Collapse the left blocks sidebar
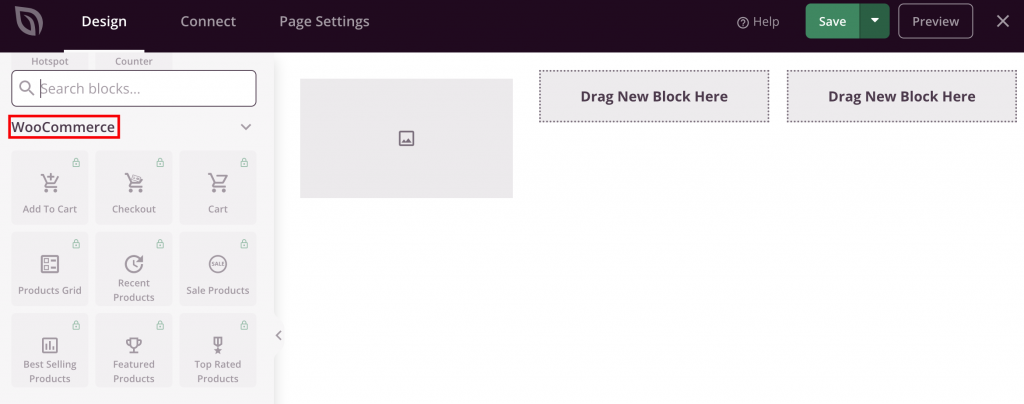Viewport: 1024px width, 404px height. (x=278, y=336)
